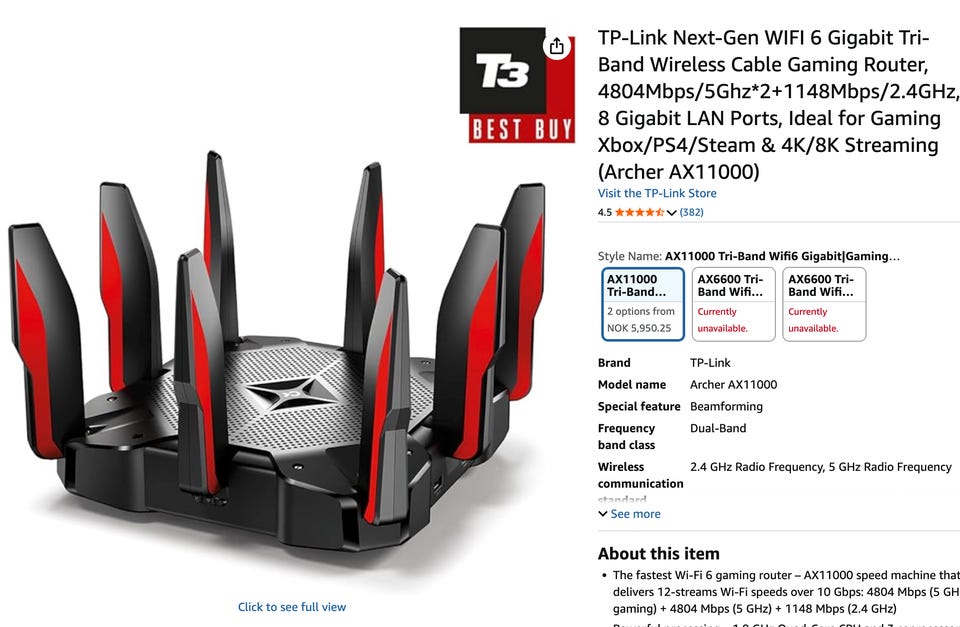
Task: Click the share icon above the product image
Action: pyautogui.click(x=556, y=46)
